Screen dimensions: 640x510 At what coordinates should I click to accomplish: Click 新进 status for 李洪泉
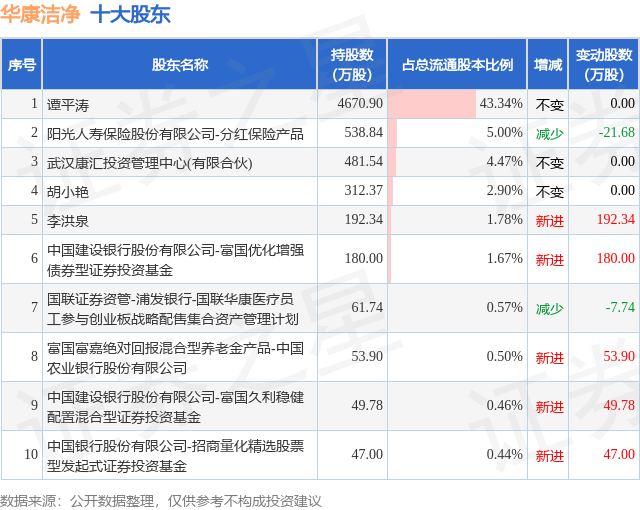pos(549,221)
